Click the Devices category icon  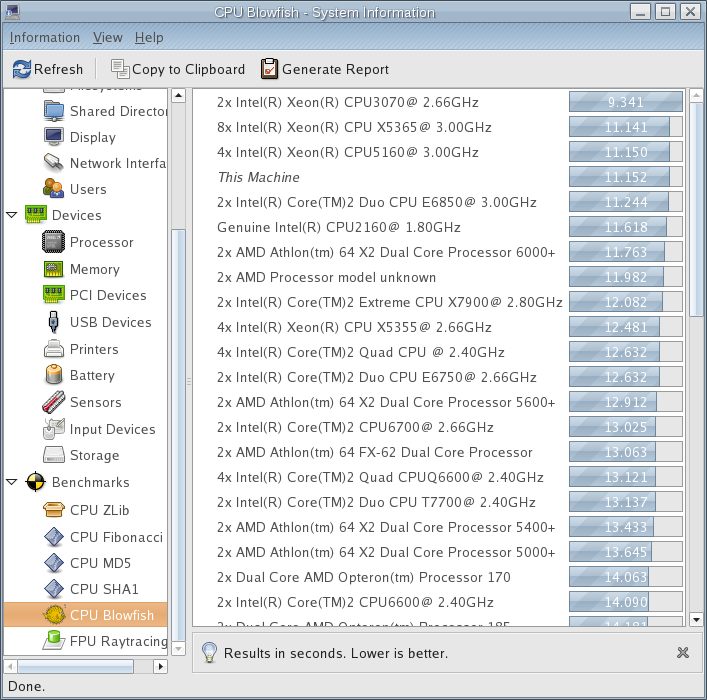pos(36,215)
